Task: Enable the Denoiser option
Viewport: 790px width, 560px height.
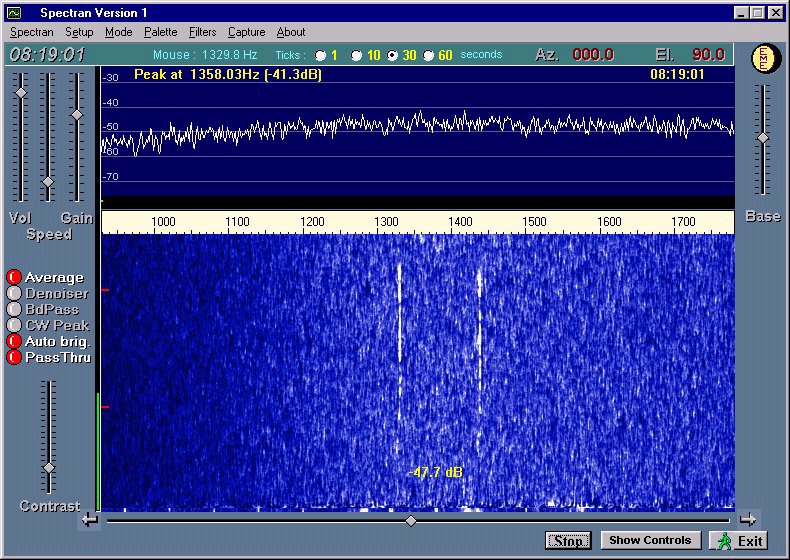Action: (x=14, y=294)
